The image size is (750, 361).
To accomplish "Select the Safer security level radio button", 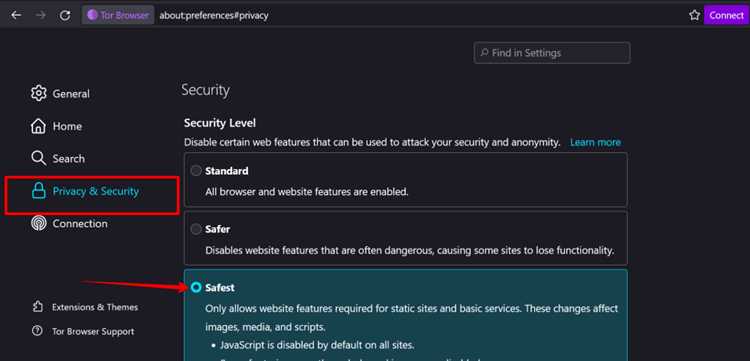I will click(x=196, y=230).
